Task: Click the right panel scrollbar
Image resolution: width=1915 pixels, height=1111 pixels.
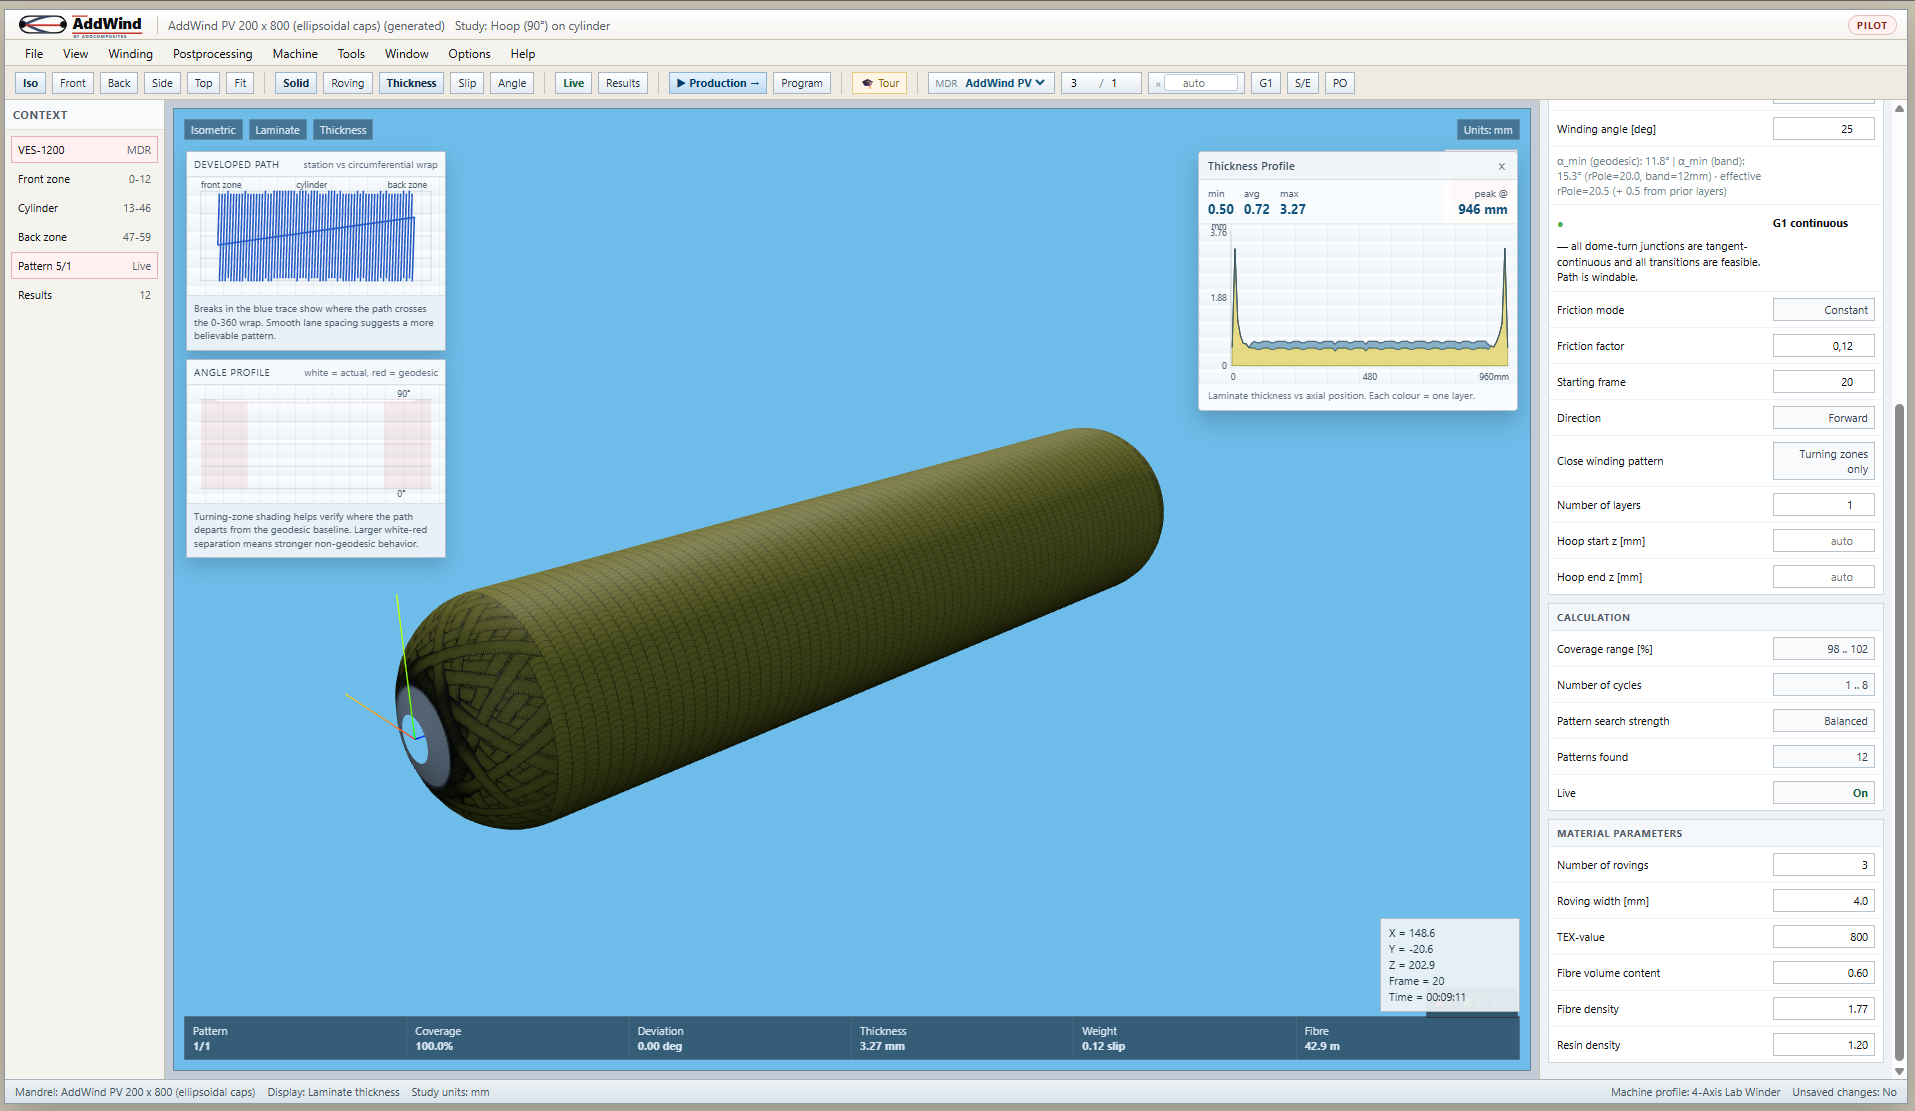Action: [x=1899, y=730]
